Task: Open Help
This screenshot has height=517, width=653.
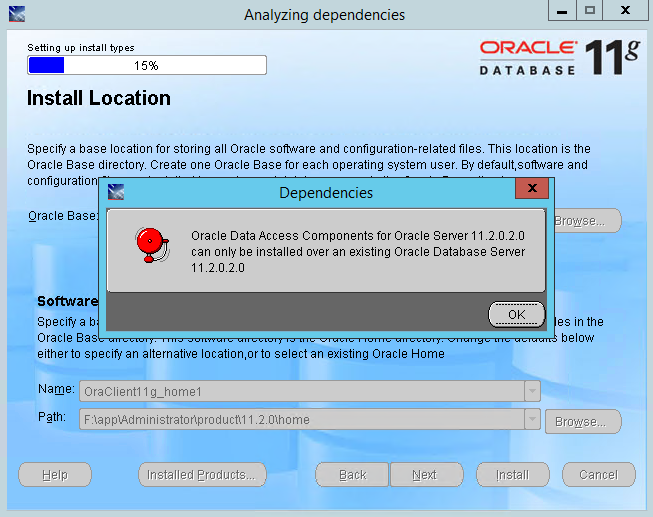Action: 55,475
